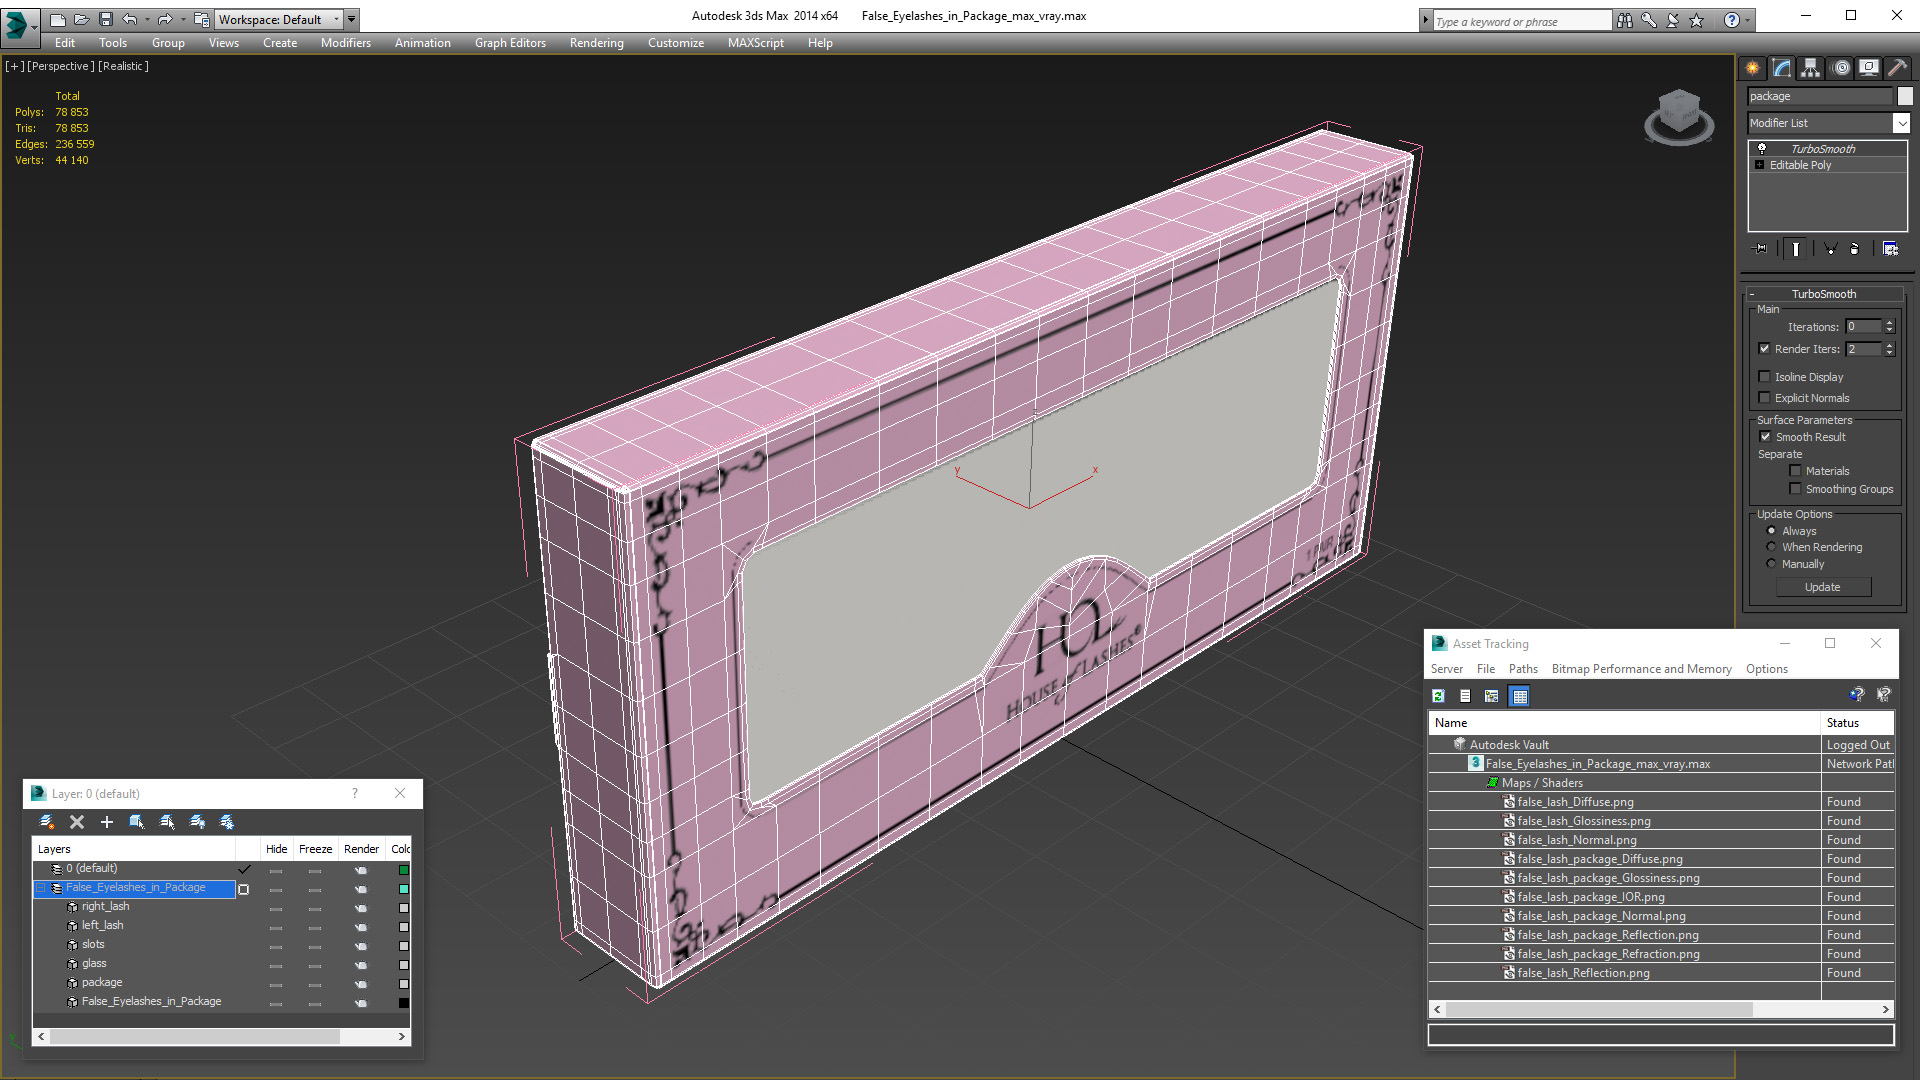Switch to the Motion command panel tab
1920x1080 pixels.
pyautogui.click(x=1841, y=68)
